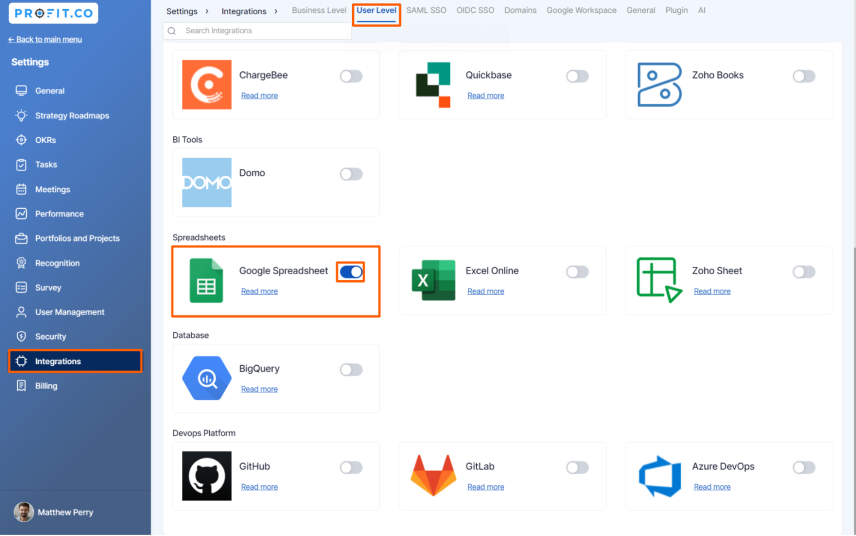Click the Security shield icon
Screen dimensions: 856x536
click(21, 337)
